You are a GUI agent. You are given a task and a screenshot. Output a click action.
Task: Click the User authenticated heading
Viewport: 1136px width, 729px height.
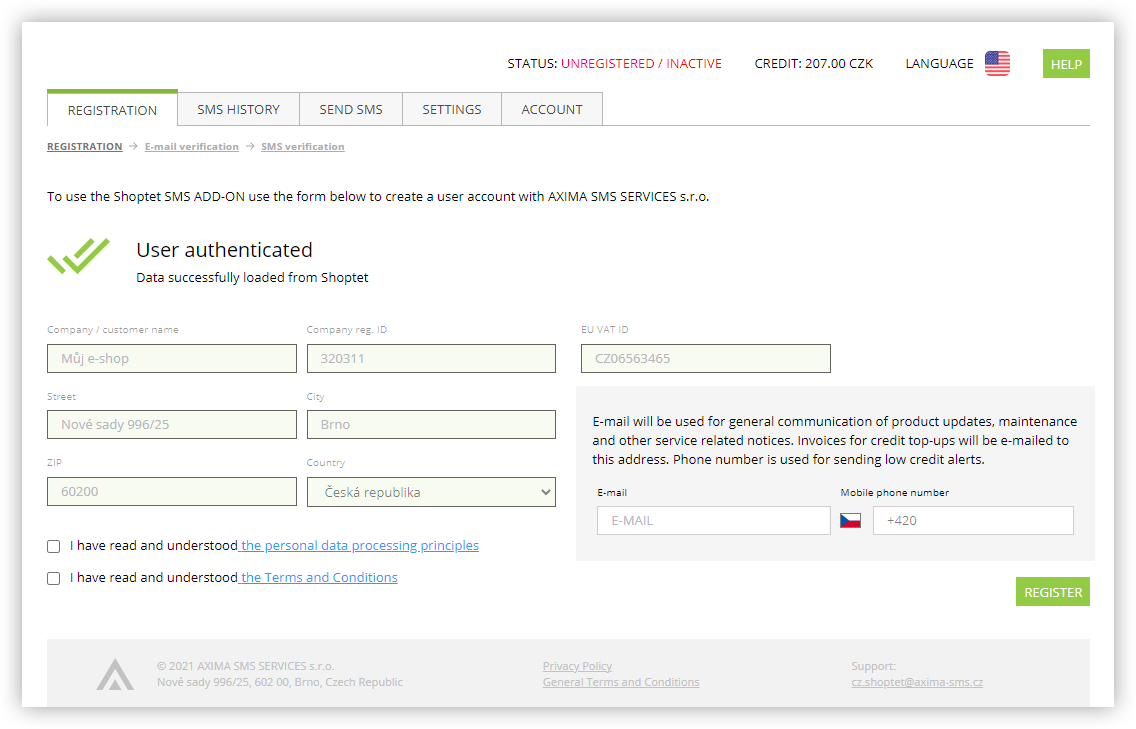(225, 250)
